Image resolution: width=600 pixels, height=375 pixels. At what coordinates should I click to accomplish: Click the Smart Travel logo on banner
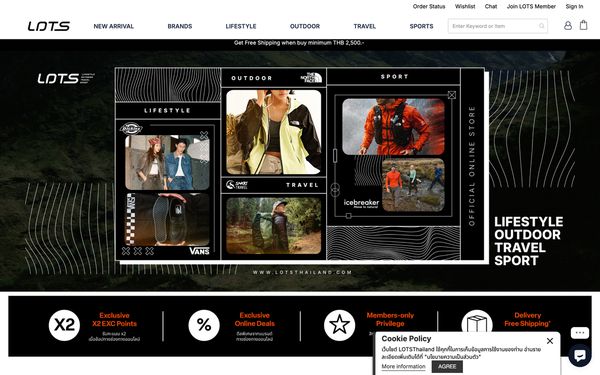(236, 185)
